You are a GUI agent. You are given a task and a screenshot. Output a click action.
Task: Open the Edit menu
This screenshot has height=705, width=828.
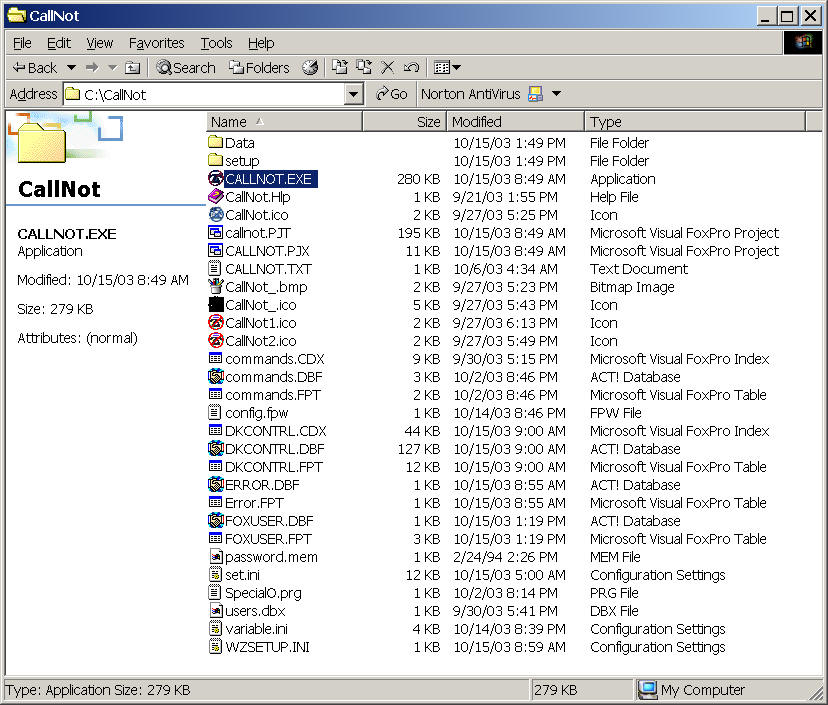(x=59, y=43)
